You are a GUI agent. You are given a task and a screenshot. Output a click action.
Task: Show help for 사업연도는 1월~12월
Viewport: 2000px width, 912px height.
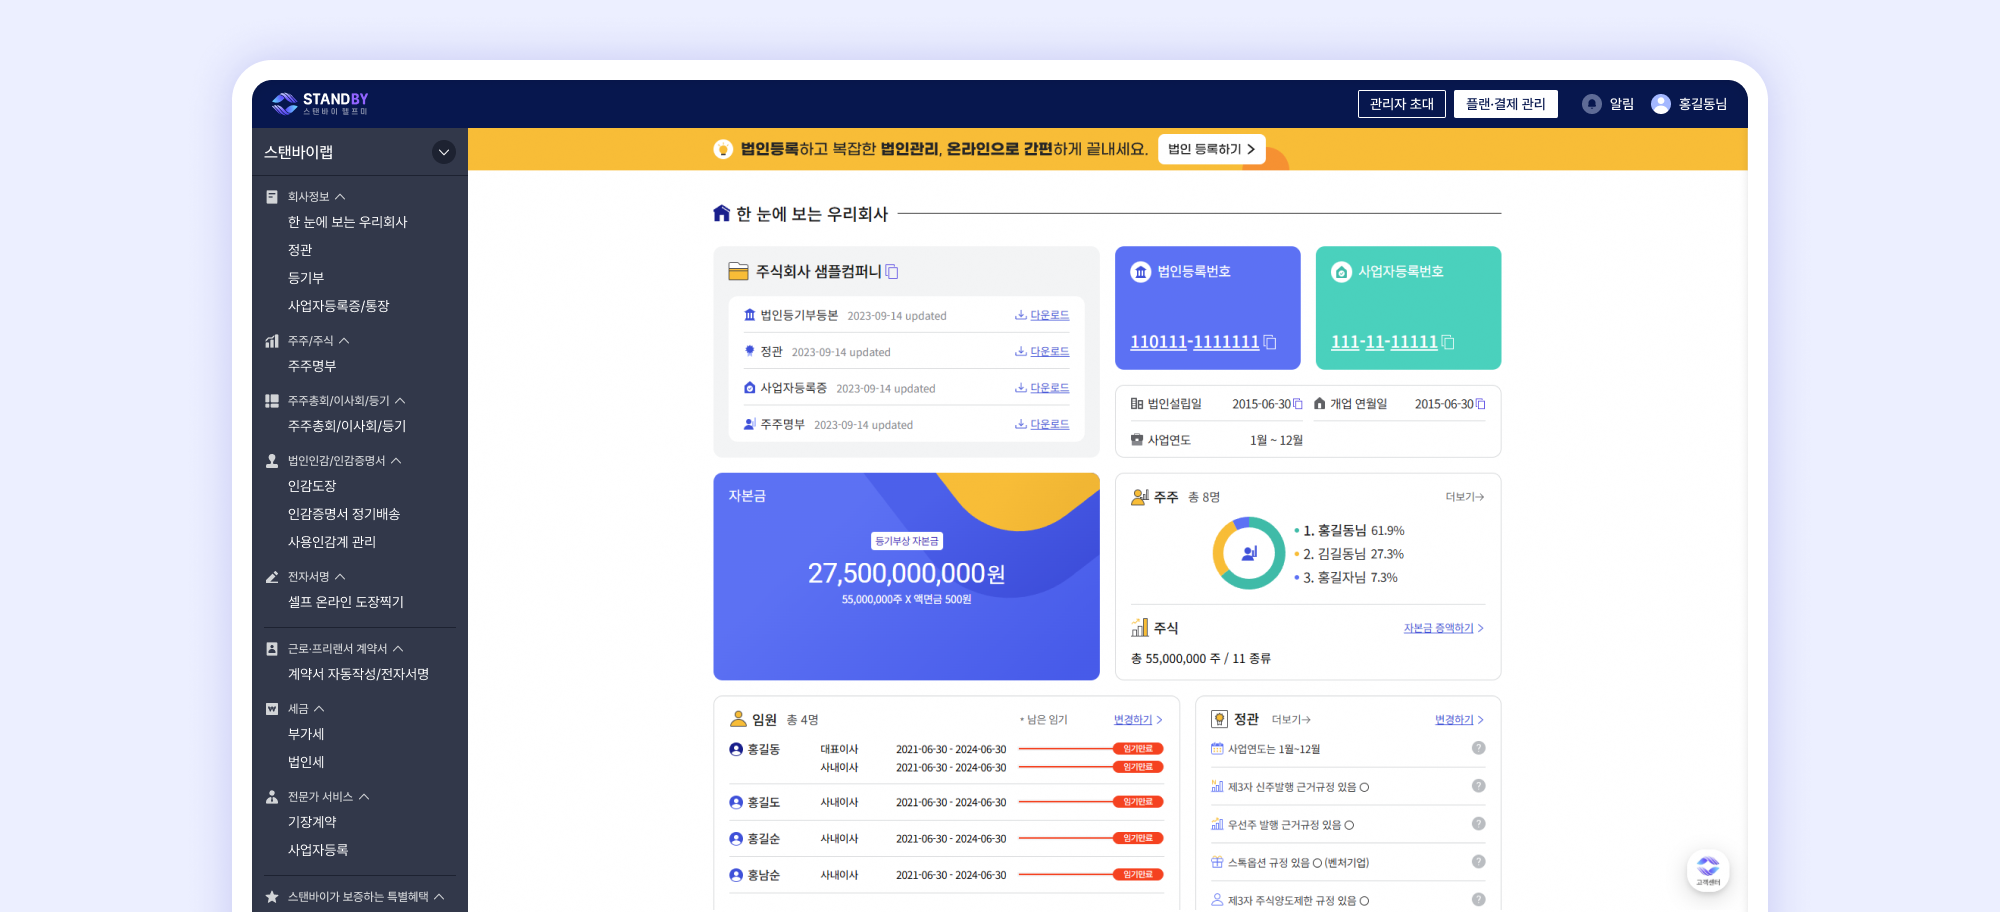[1478, 748]
